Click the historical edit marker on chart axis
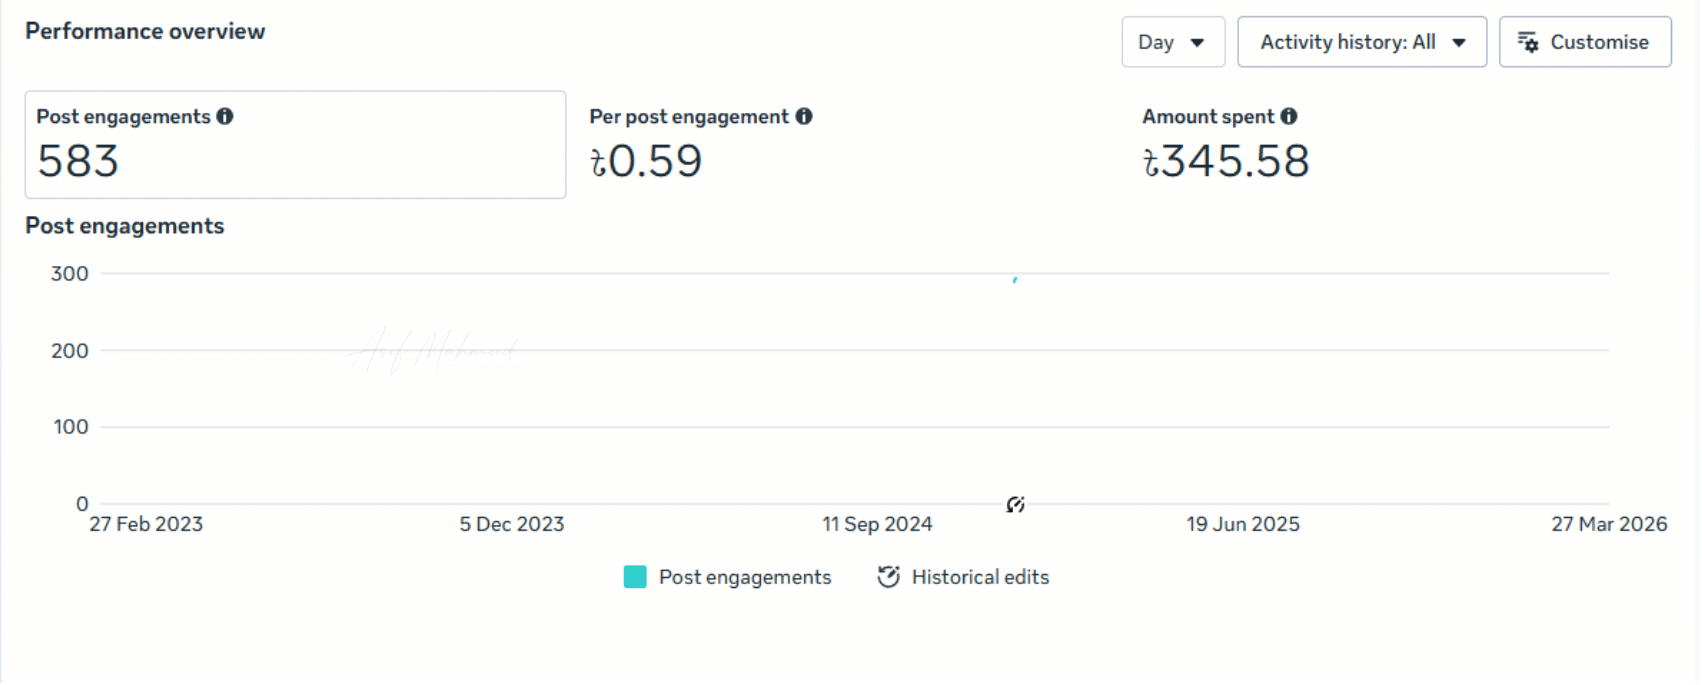 point(1015,505)
